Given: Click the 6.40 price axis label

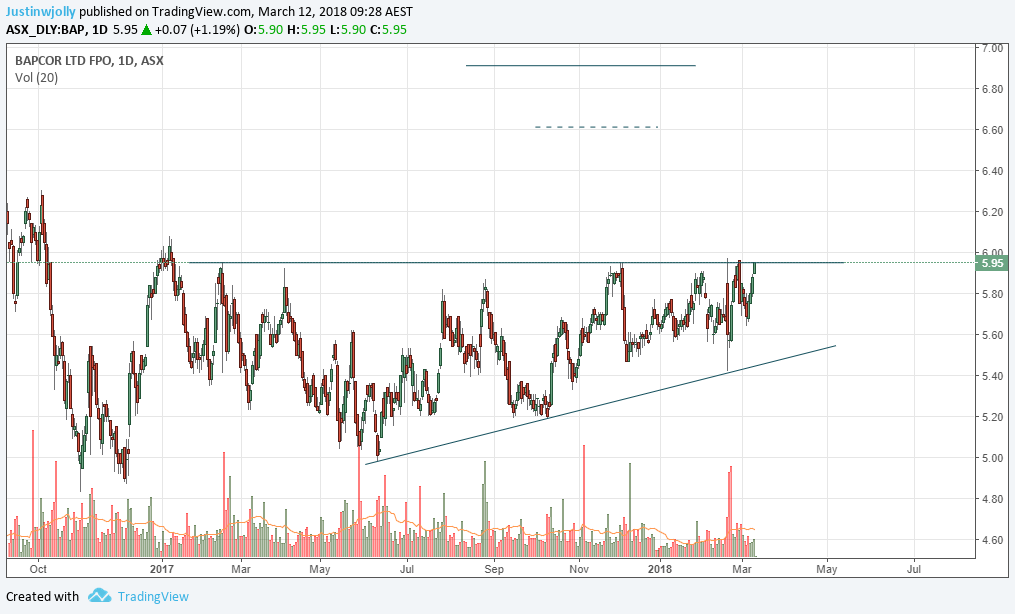Looking at the screenshot, I should click(992, 171).
